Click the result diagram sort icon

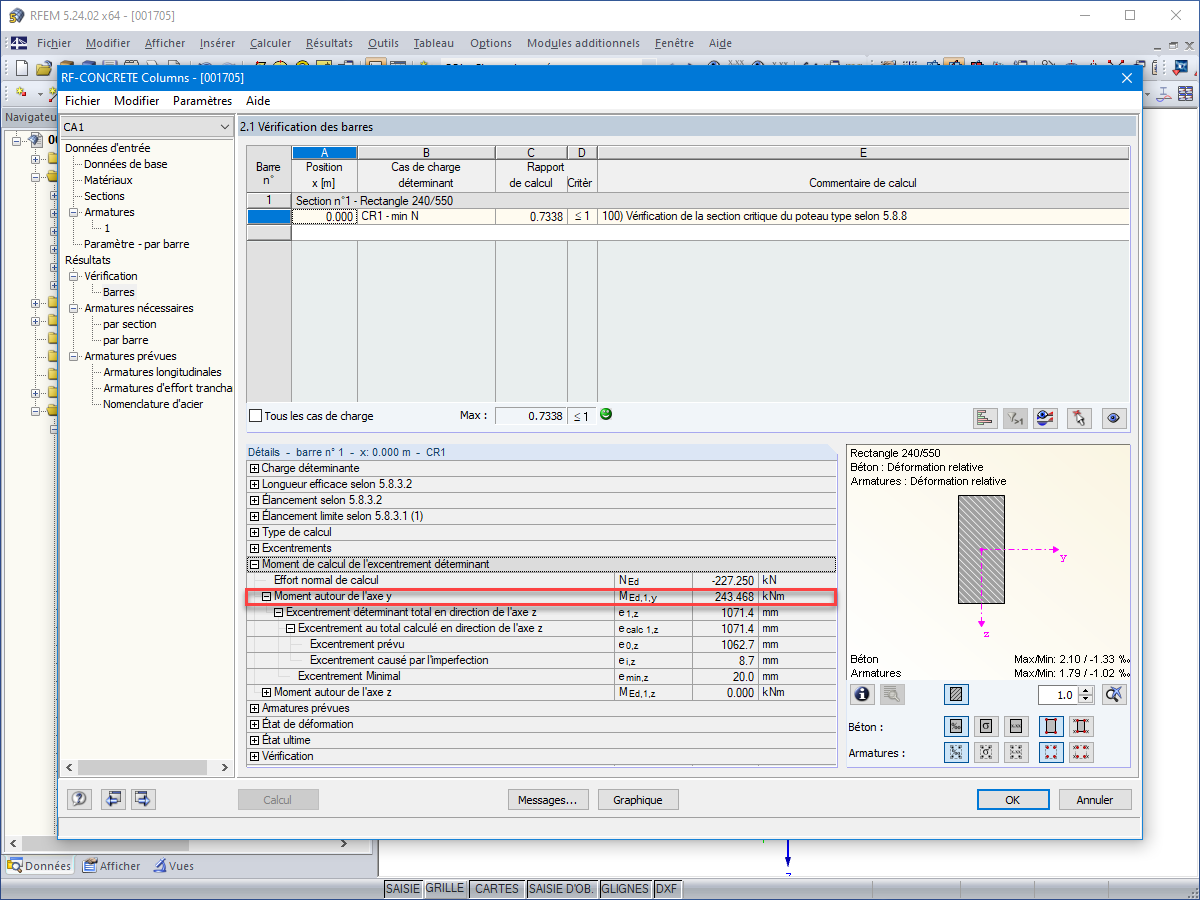986,418
